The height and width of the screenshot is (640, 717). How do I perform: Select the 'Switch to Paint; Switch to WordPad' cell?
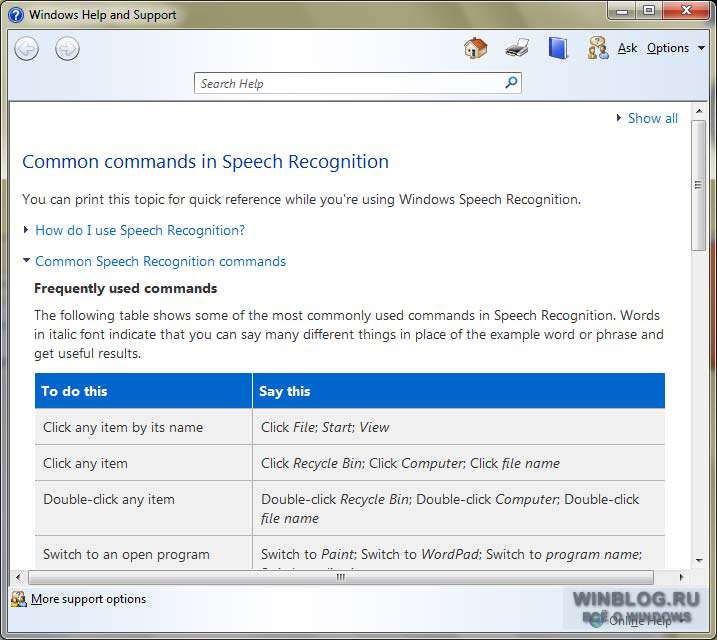coord(459,553)
